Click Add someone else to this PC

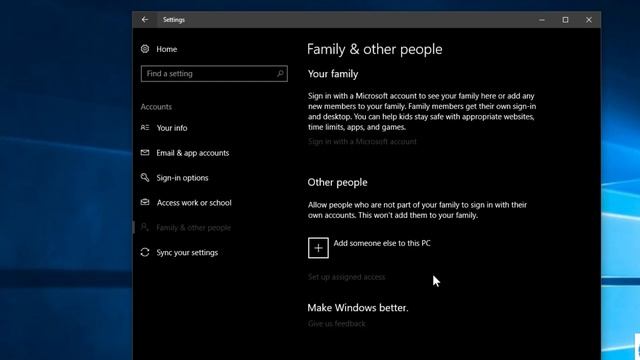tap(382, 243)
